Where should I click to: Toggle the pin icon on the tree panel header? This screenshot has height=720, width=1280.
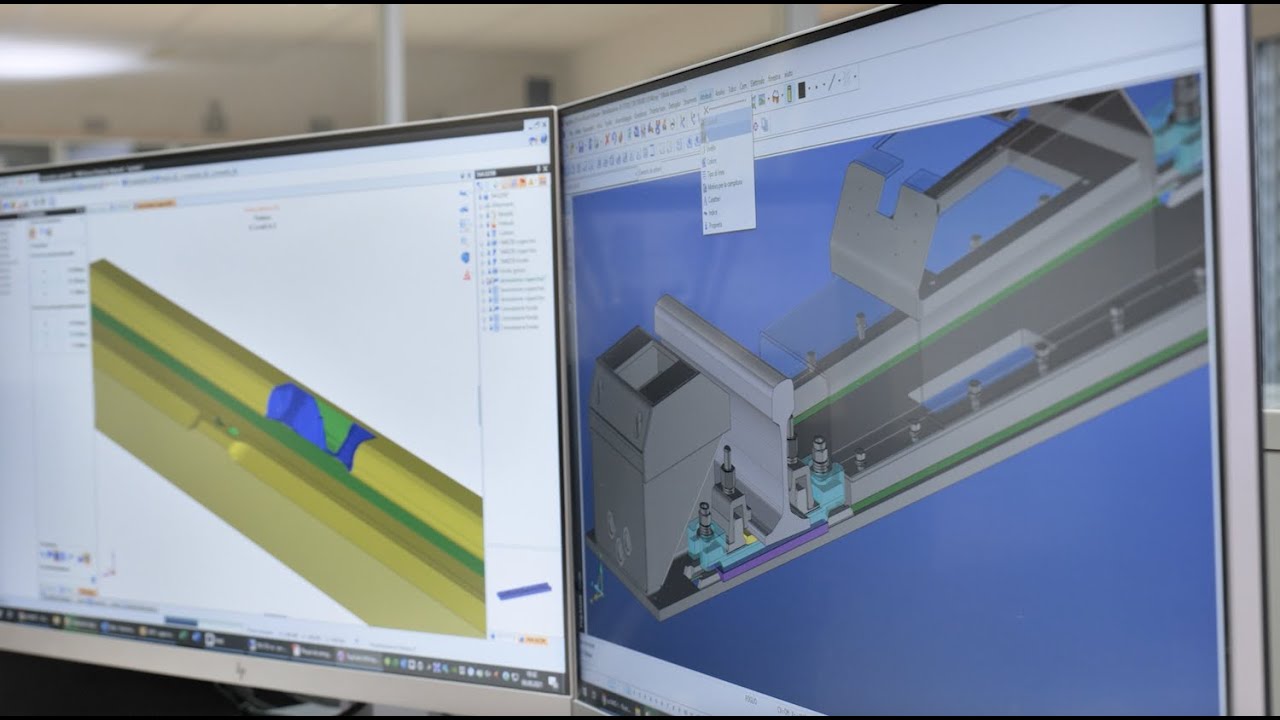(x=537, y=169)
